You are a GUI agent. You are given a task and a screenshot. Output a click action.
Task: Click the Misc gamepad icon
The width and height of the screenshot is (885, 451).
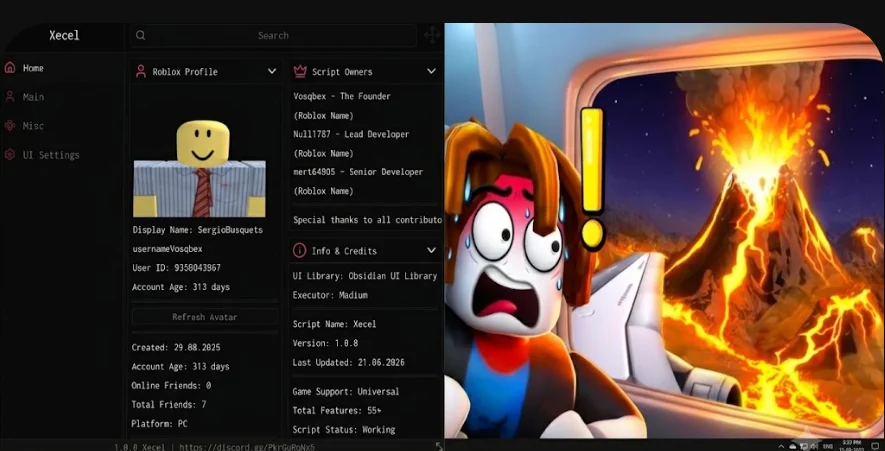(10, 125)
